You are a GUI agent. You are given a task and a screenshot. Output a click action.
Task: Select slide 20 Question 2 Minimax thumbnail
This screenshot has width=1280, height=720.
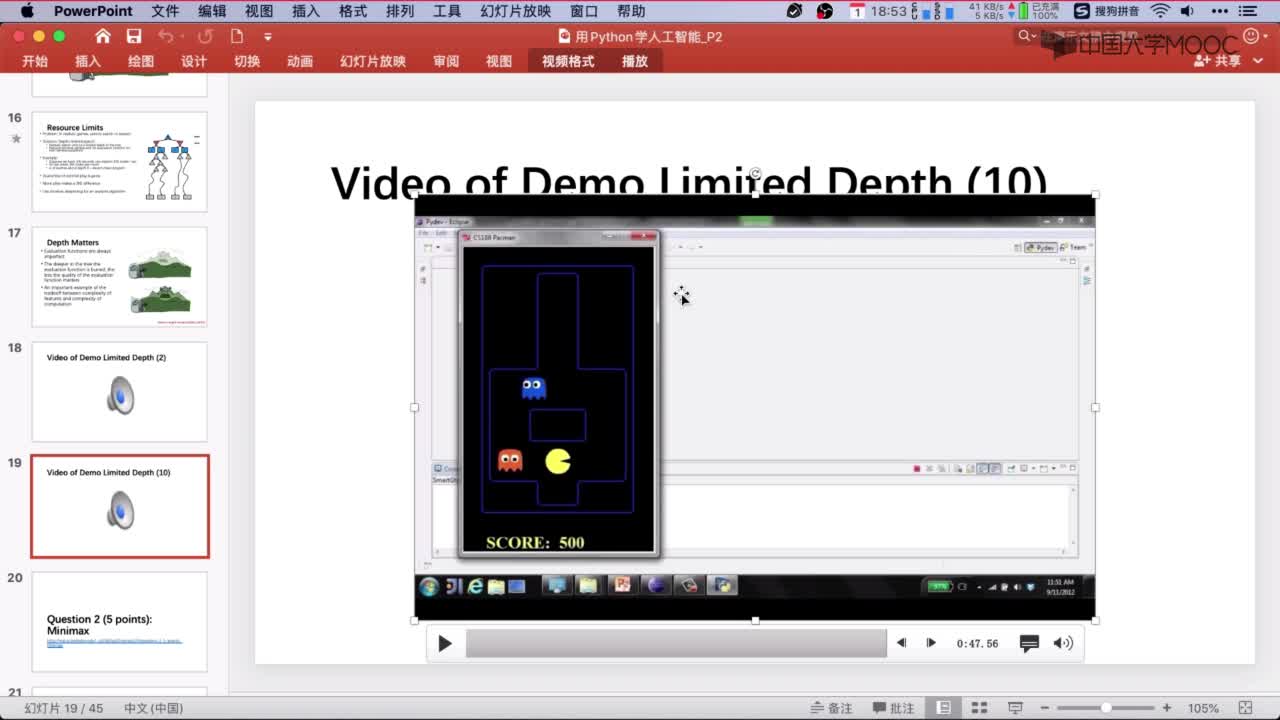119,622
